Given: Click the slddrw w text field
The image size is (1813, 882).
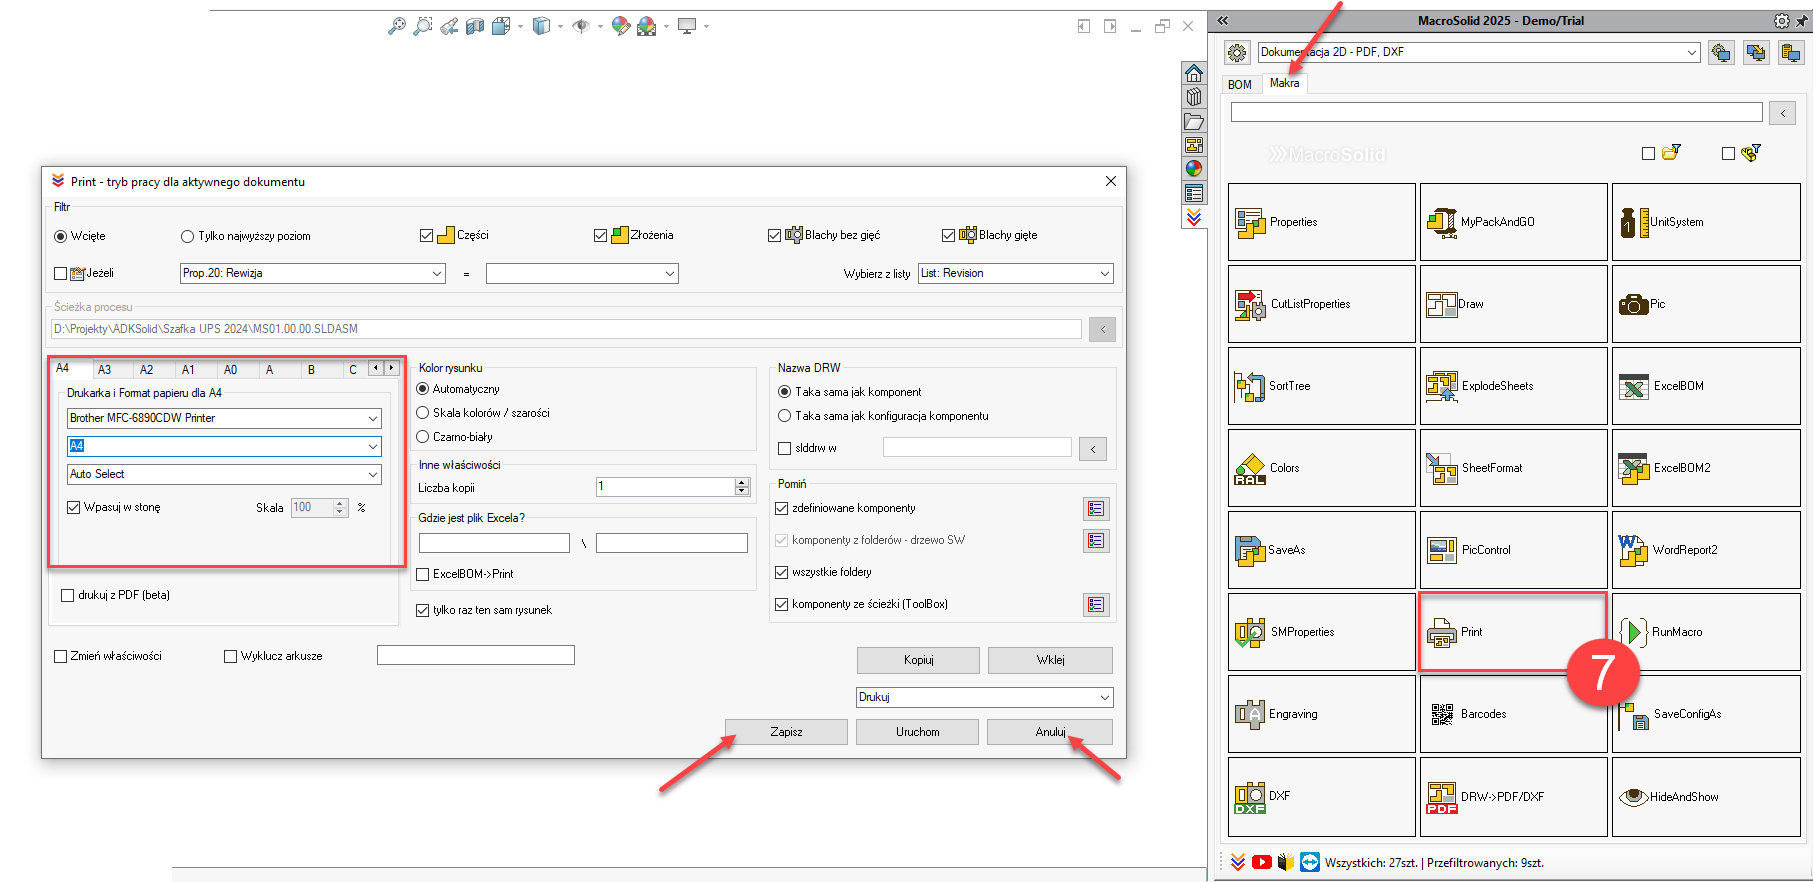Looking at the screenshot, I should [x=977, y=448].
